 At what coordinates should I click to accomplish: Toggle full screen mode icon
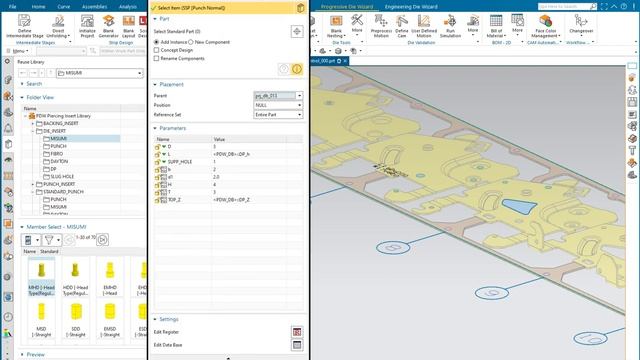604,7
